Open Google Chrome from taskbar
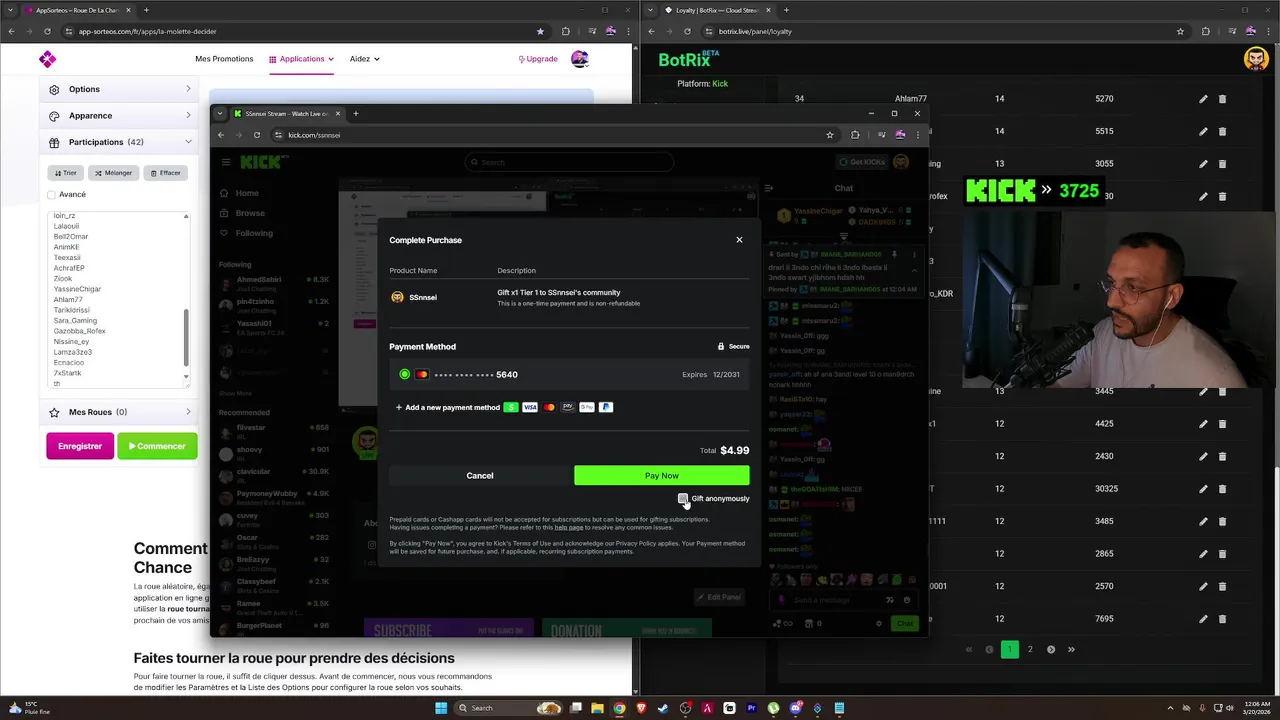 (x=619, y=708)
